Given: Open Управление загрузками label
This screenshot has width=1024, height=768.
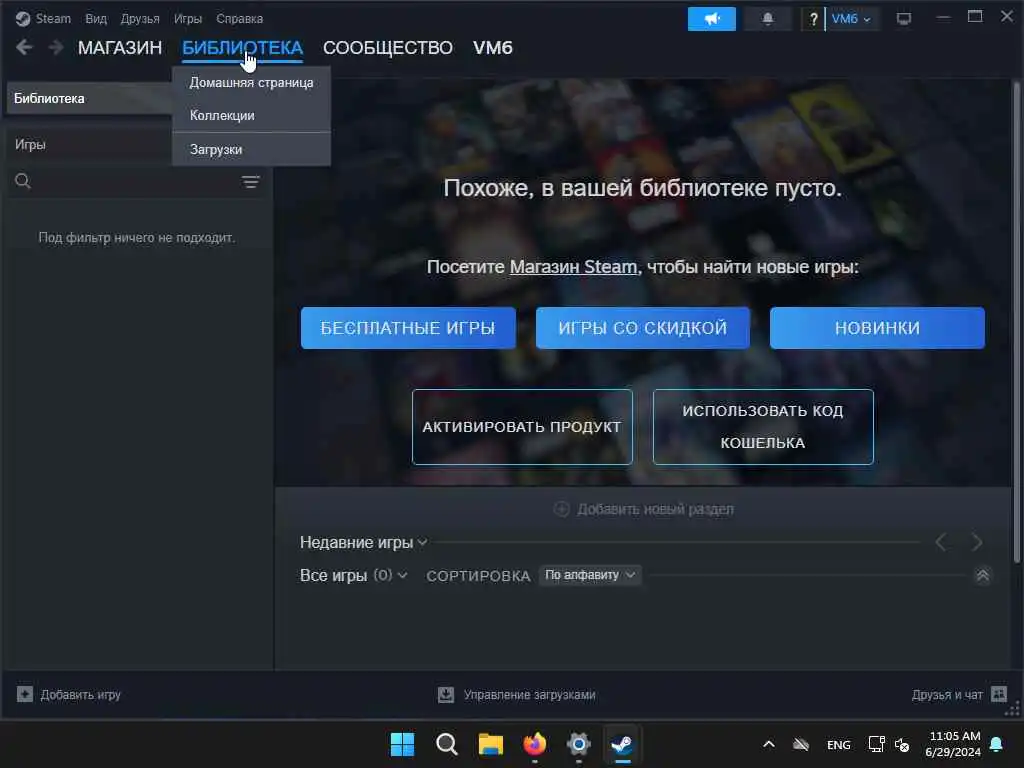Looking at the screenshot, I should [530, 695].
